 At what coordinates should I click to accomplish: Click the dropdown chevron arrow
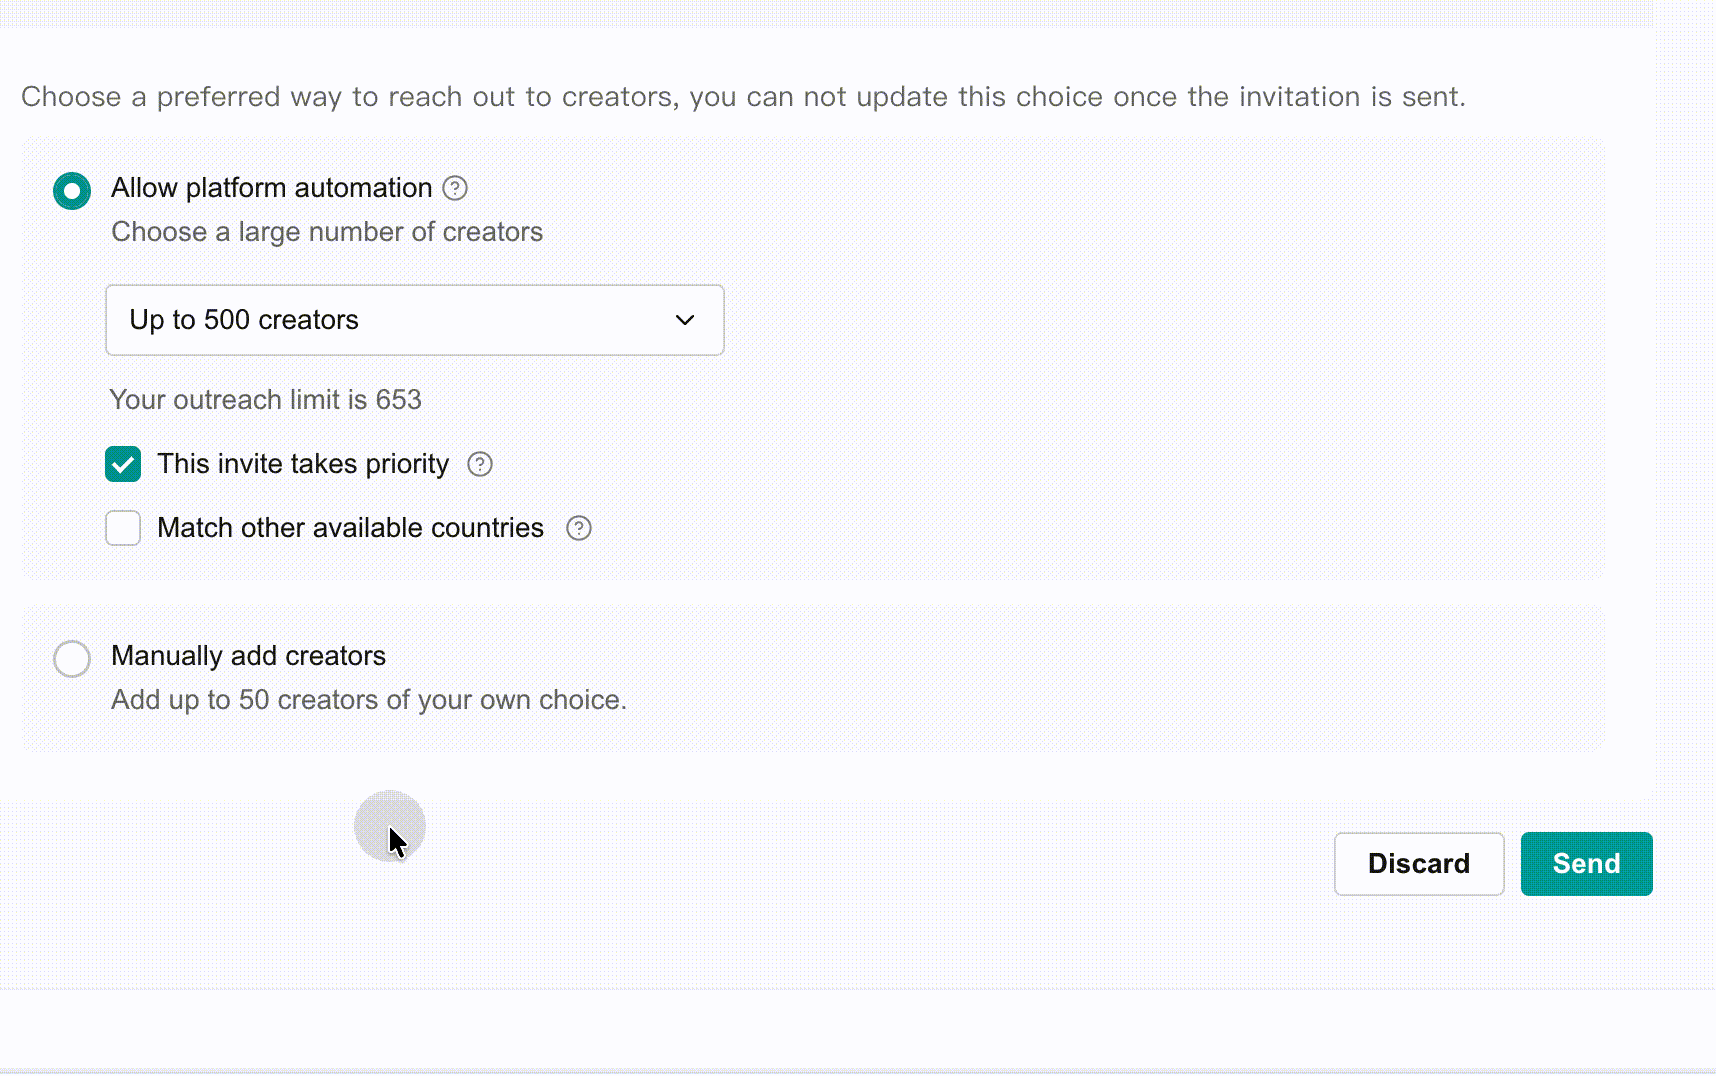point(685,320)
